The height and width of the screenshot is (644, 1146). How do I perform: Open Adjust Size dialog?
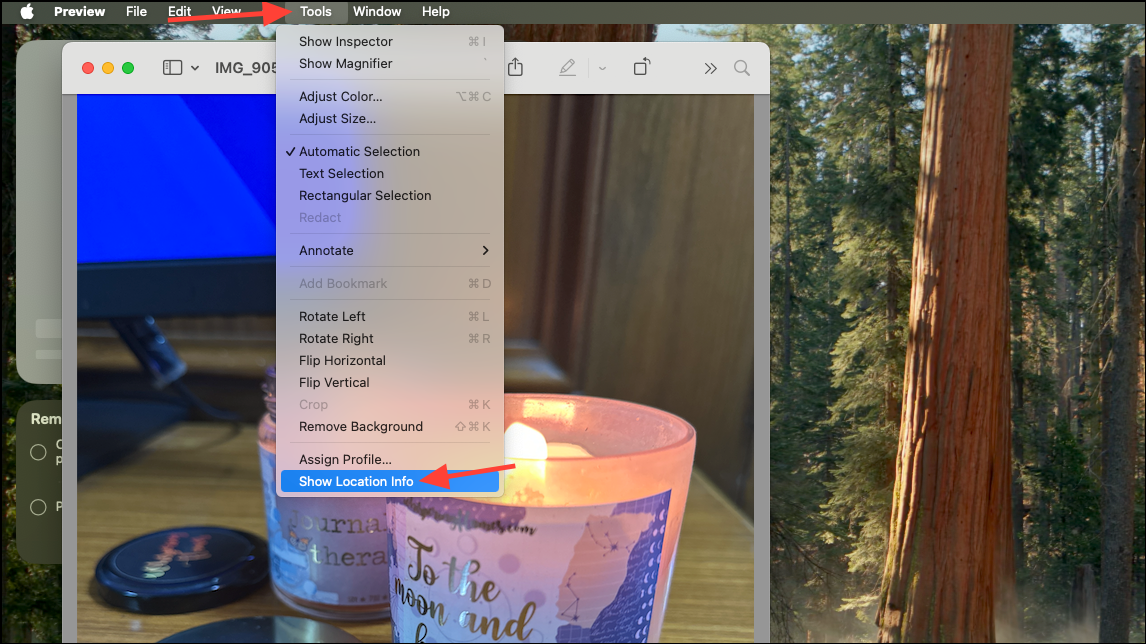(390, 118)
